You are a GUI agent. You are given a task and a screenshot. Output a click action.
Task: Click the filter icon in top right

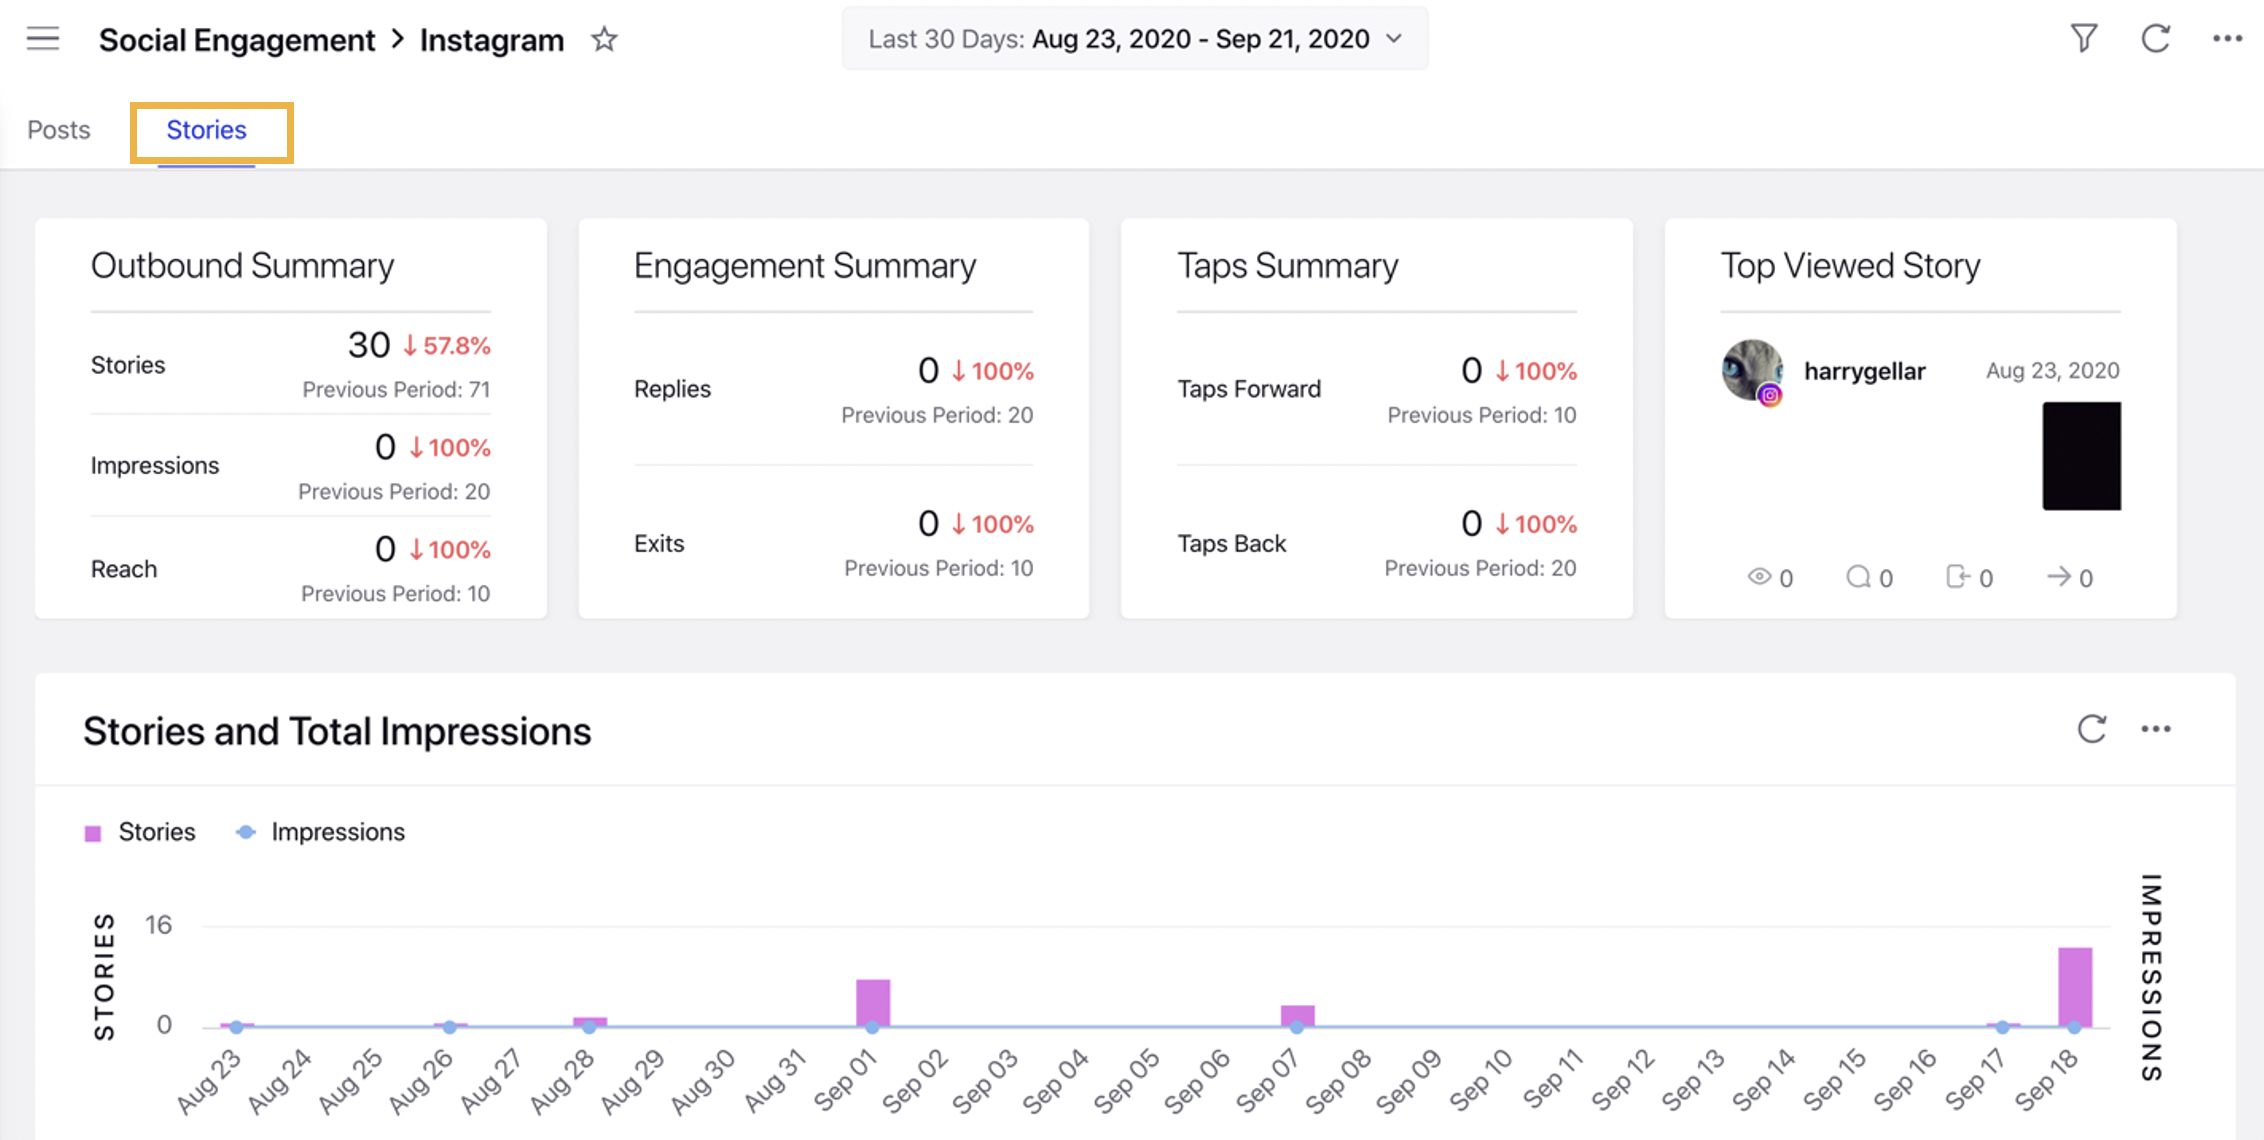pos(2081,41)
